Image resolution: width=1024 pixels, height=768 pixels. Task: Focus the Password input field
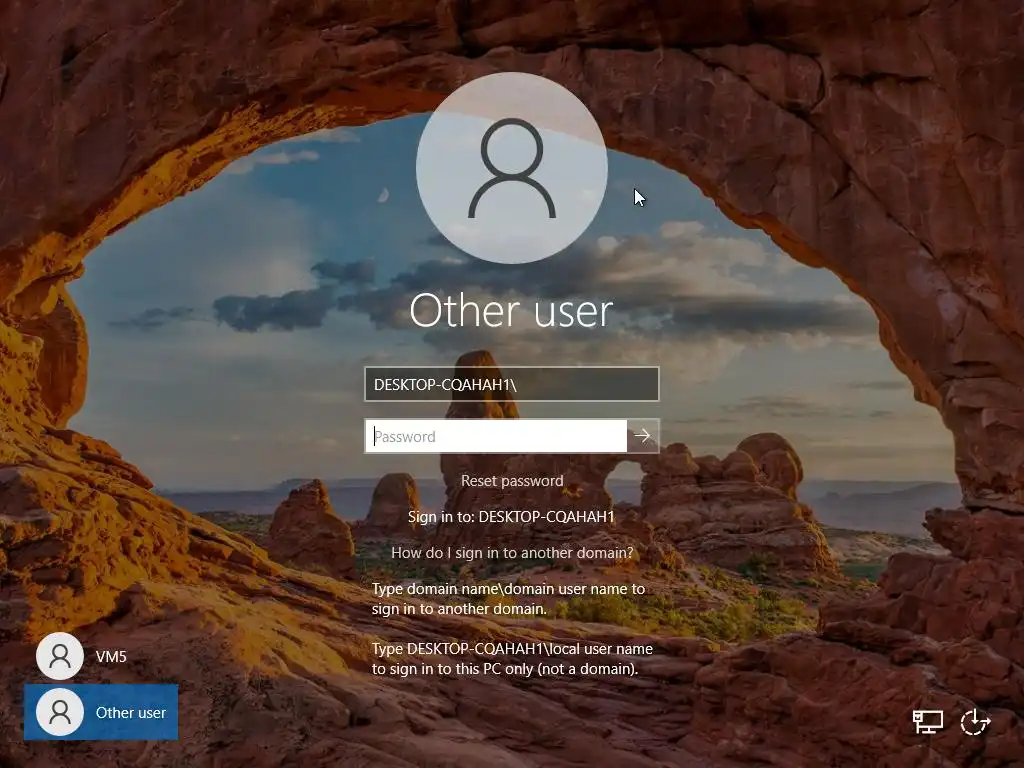[496, 436]
